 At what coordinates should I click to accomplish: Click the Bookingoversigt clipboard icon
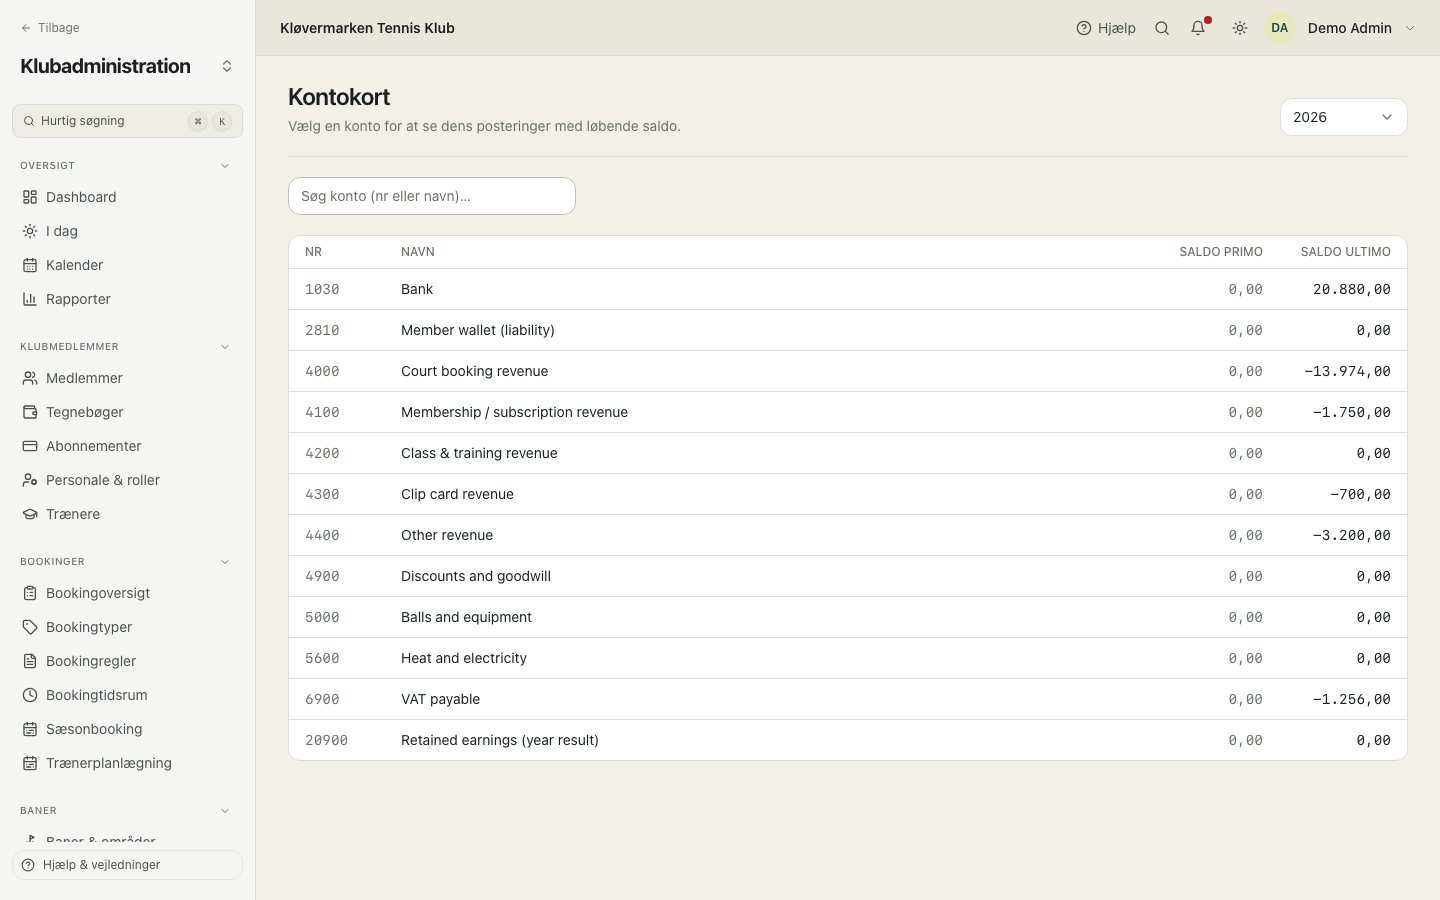[30, 593]
